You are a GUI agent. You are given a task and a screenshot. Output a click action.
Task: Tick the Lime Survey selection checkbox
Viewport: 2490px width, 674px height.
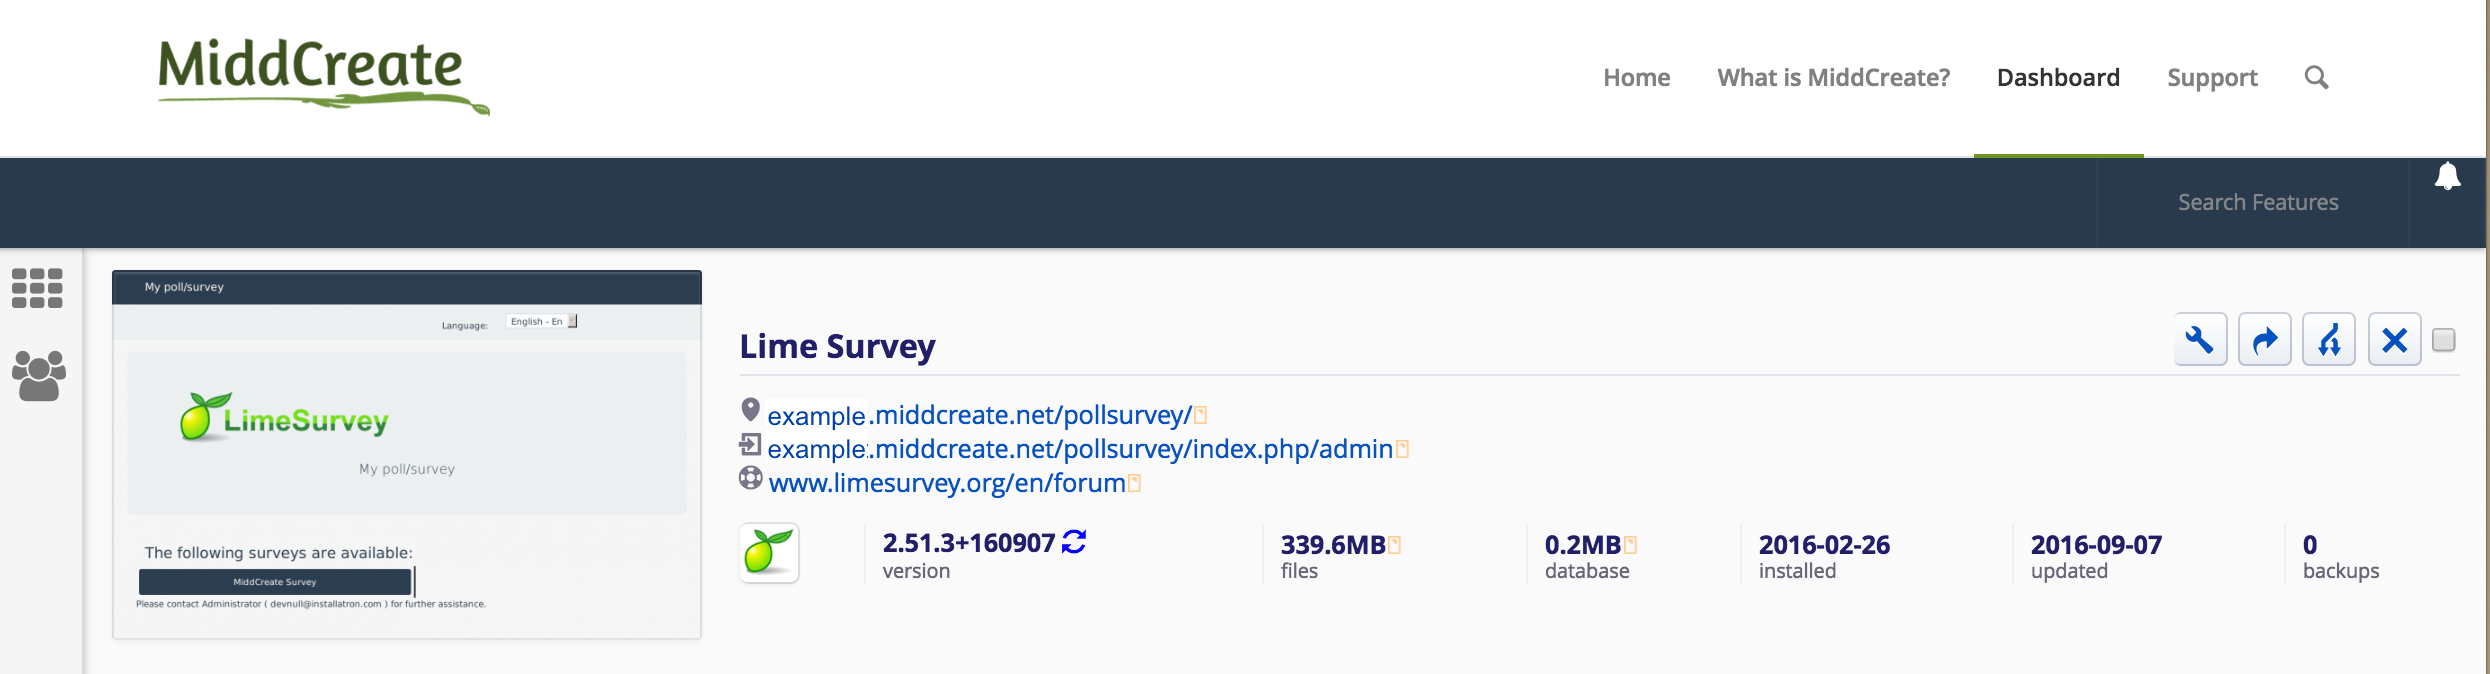click(x=2444, y=340)
